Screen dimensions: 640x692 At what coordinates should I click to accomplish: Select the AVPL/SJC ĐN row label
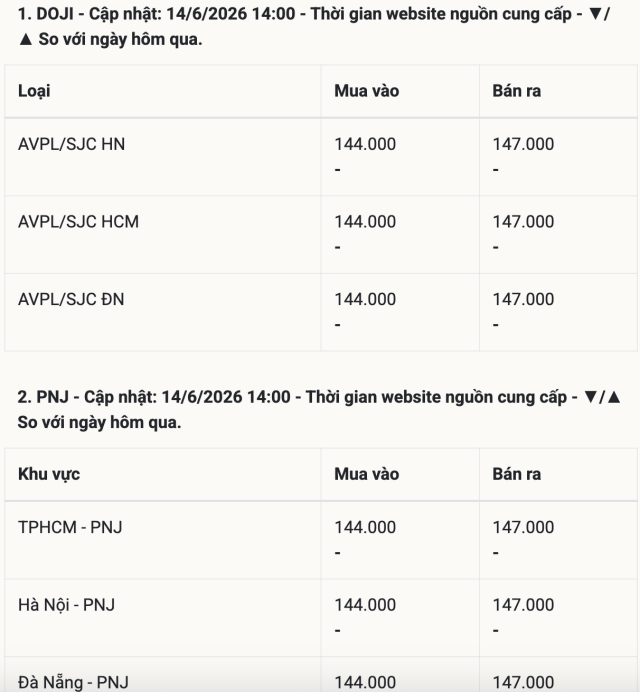[71, 299]
